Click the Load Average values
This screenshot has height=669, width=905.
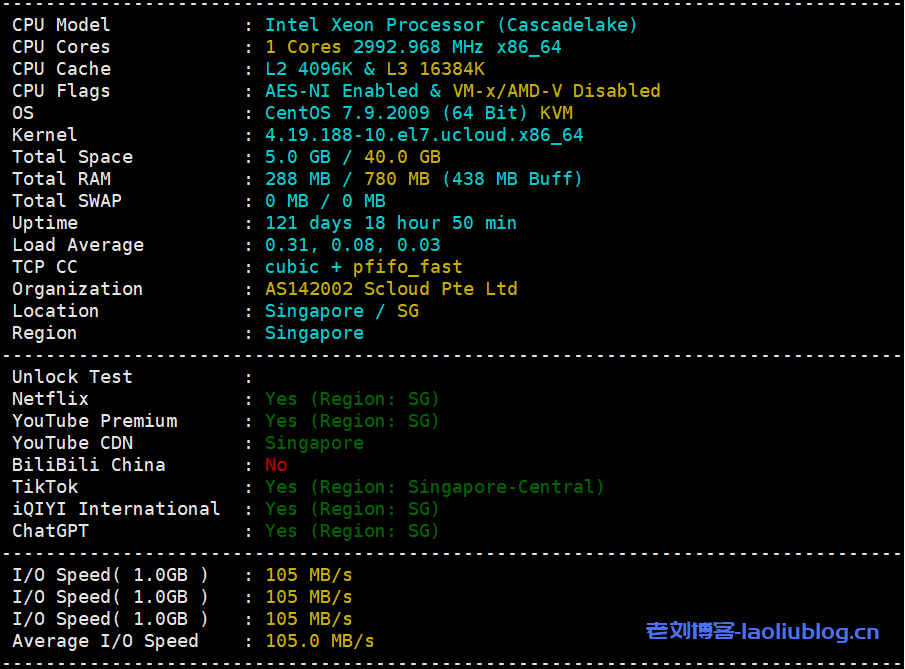click(x=352, y=245)
